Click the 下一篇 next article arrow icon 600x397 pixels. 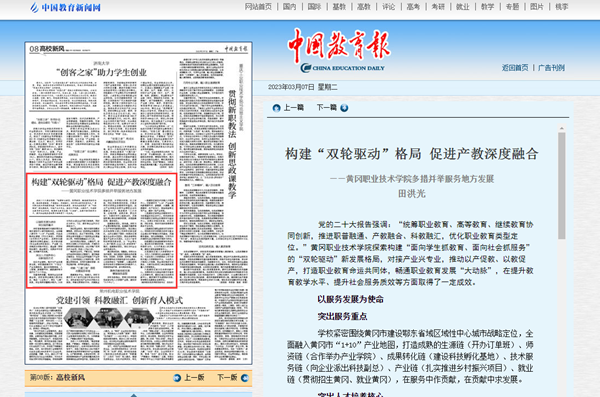tap(344, 108)
